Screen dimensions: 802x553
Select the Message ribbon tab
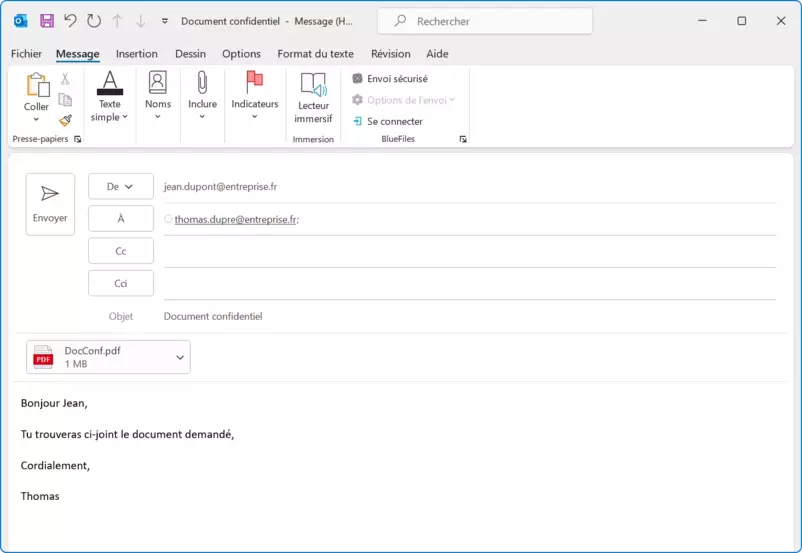coord(78,54)
